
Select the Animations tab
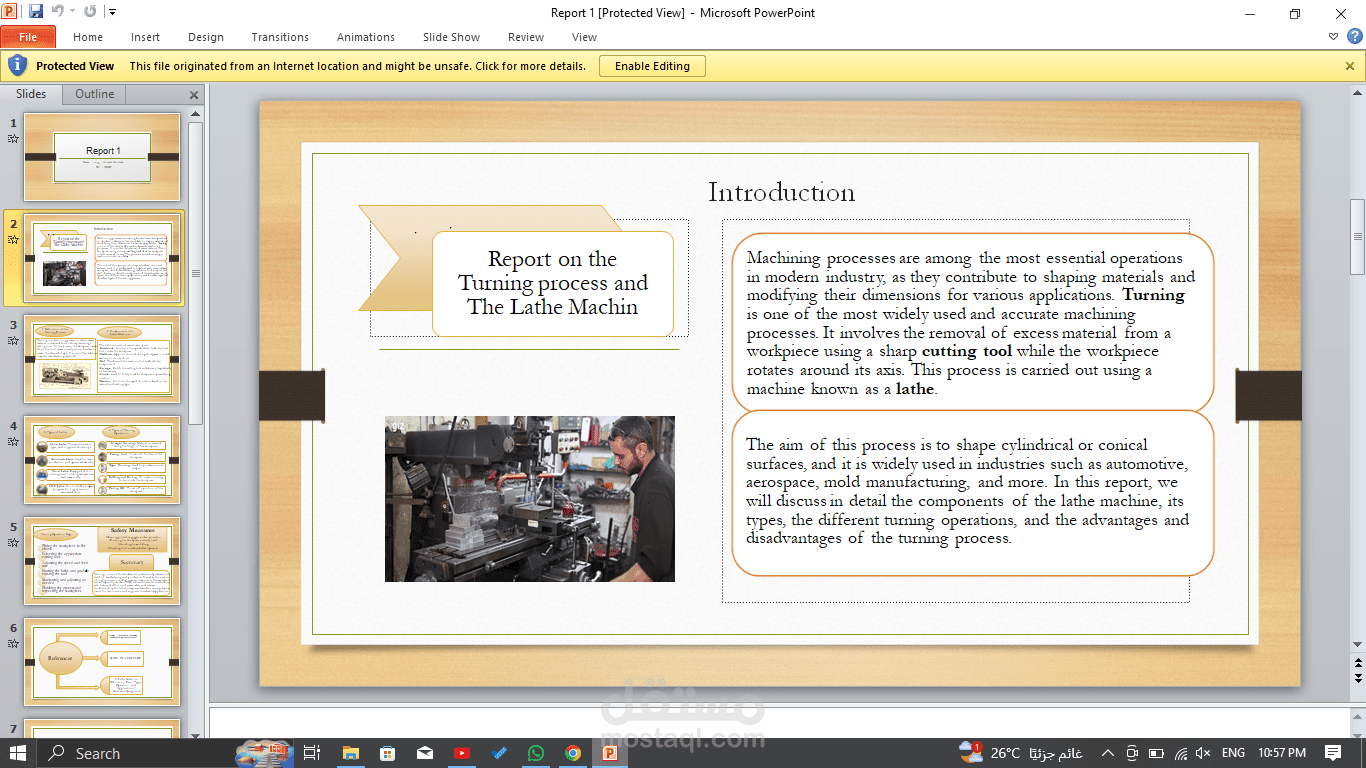[366, 37]
